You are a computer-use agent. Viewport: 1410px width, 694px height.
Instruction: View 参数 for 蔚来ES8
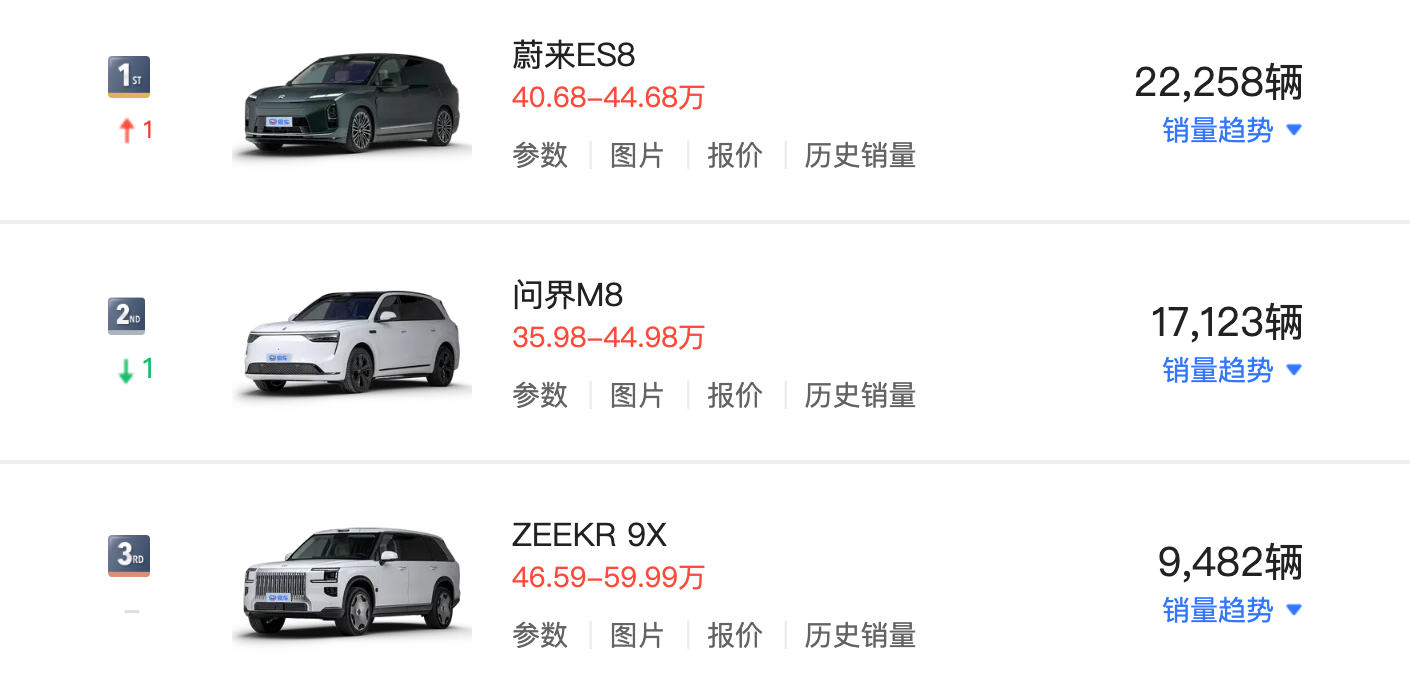(540, 156)
